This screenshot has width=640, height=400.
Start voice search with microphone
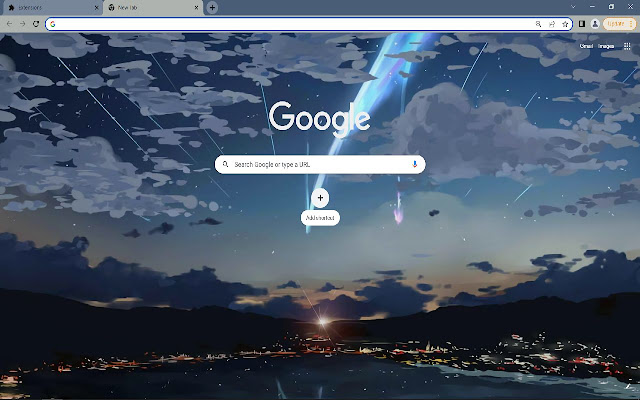click(x=415, y=164)
